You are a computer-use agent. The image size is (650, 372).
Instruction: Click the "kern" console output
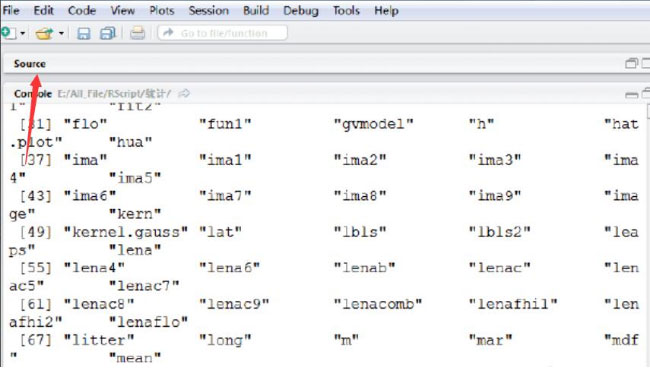(135, 214)
